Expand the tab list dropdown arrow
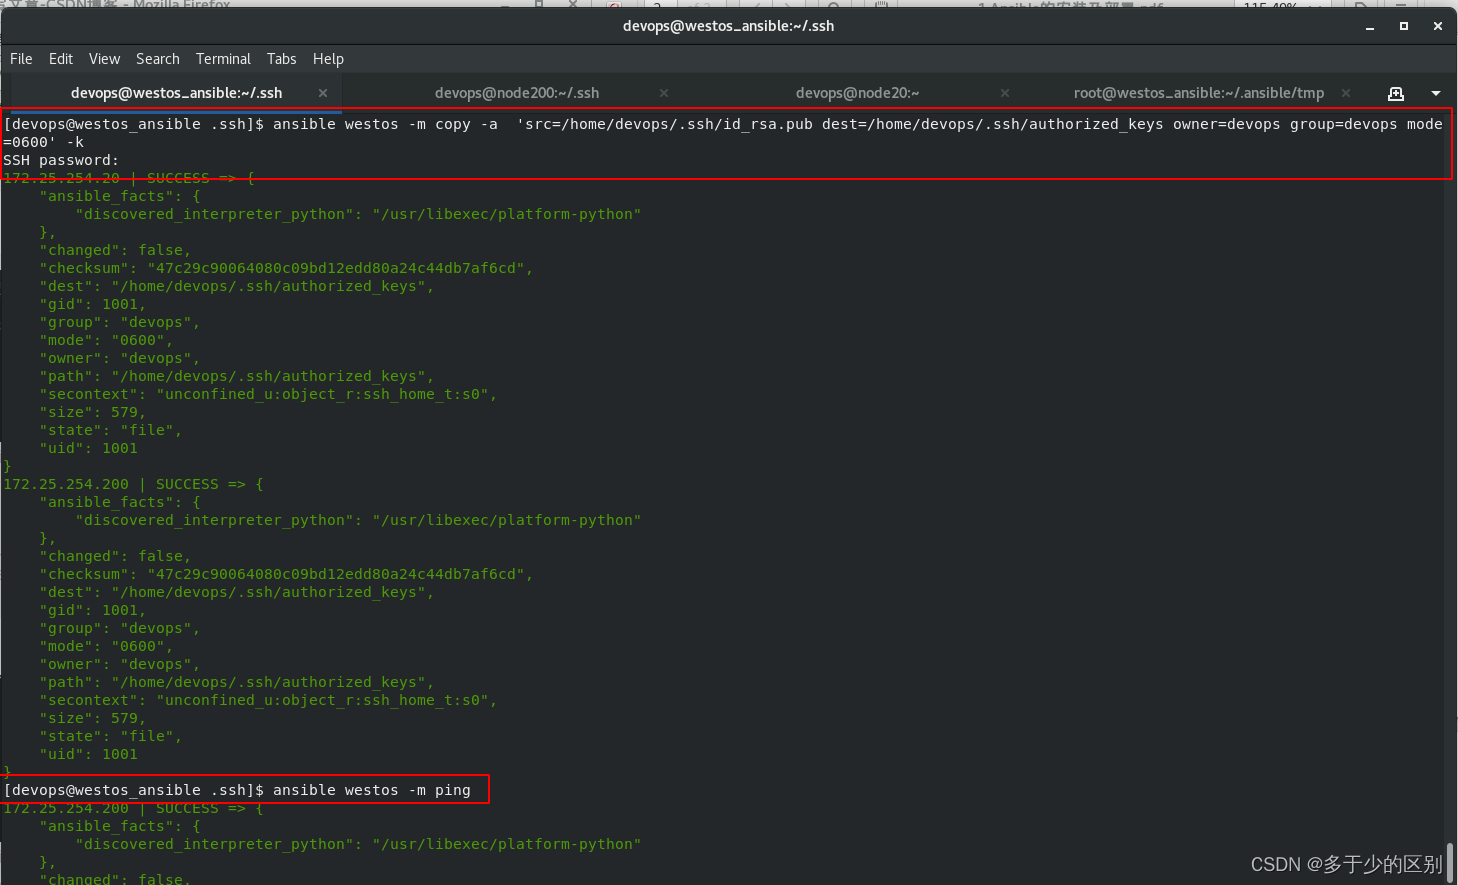This screenshot has width=1458, height=885. pyautogui.click(x=1436, y=93)
